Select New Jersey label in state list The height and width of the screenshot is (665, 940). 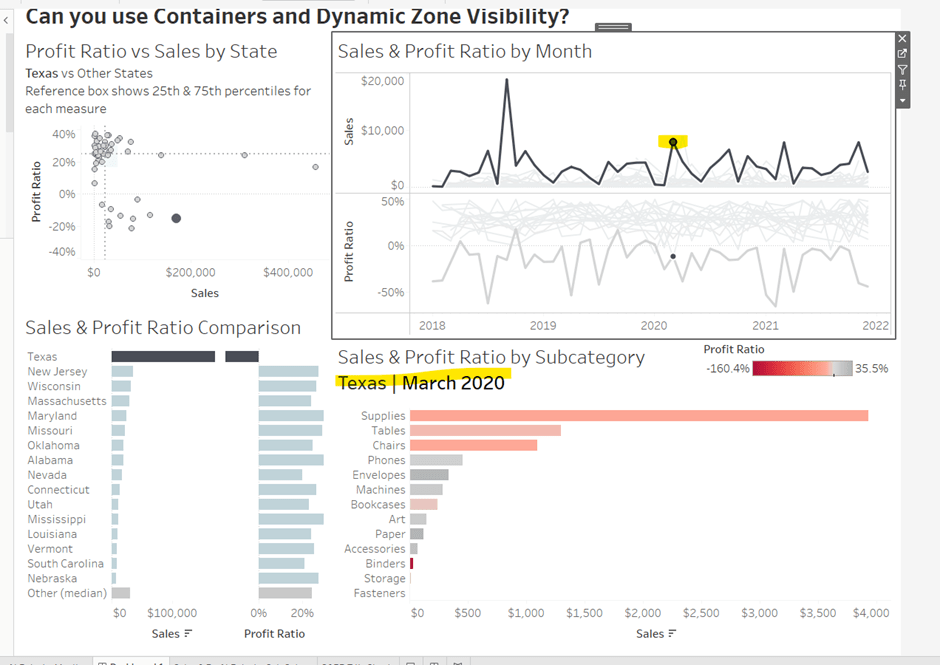click(x=57, y=372)
